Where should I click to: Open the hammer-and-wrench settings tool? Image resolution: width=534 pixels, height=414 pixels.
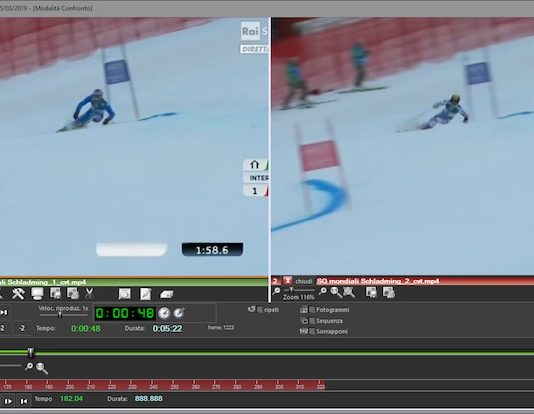click(x=18, y=293)
